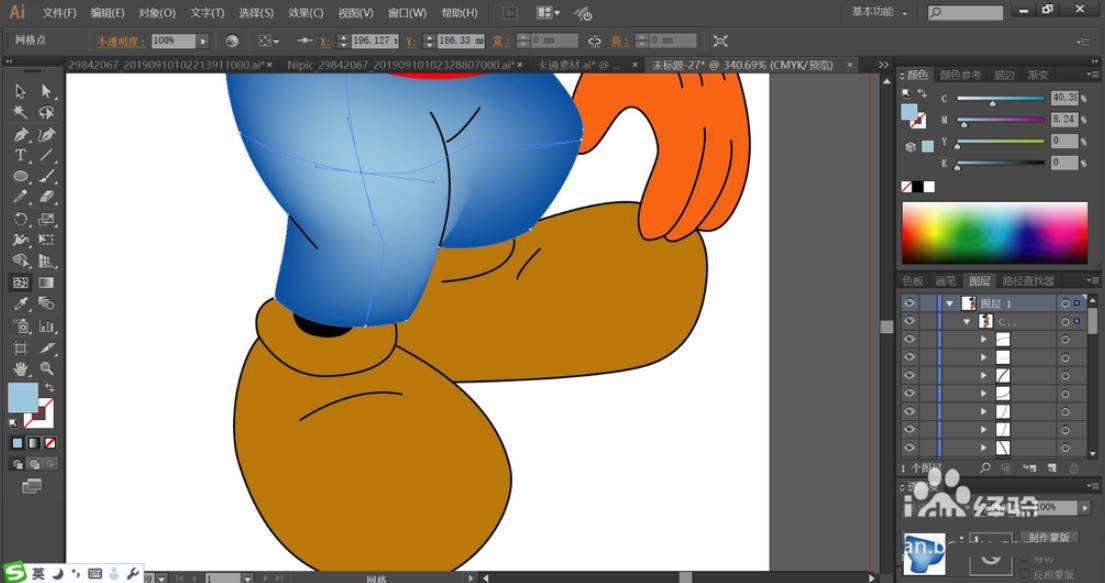Expand the third layer row sublayer
1105x583 pixels.
tap(984, 340)
